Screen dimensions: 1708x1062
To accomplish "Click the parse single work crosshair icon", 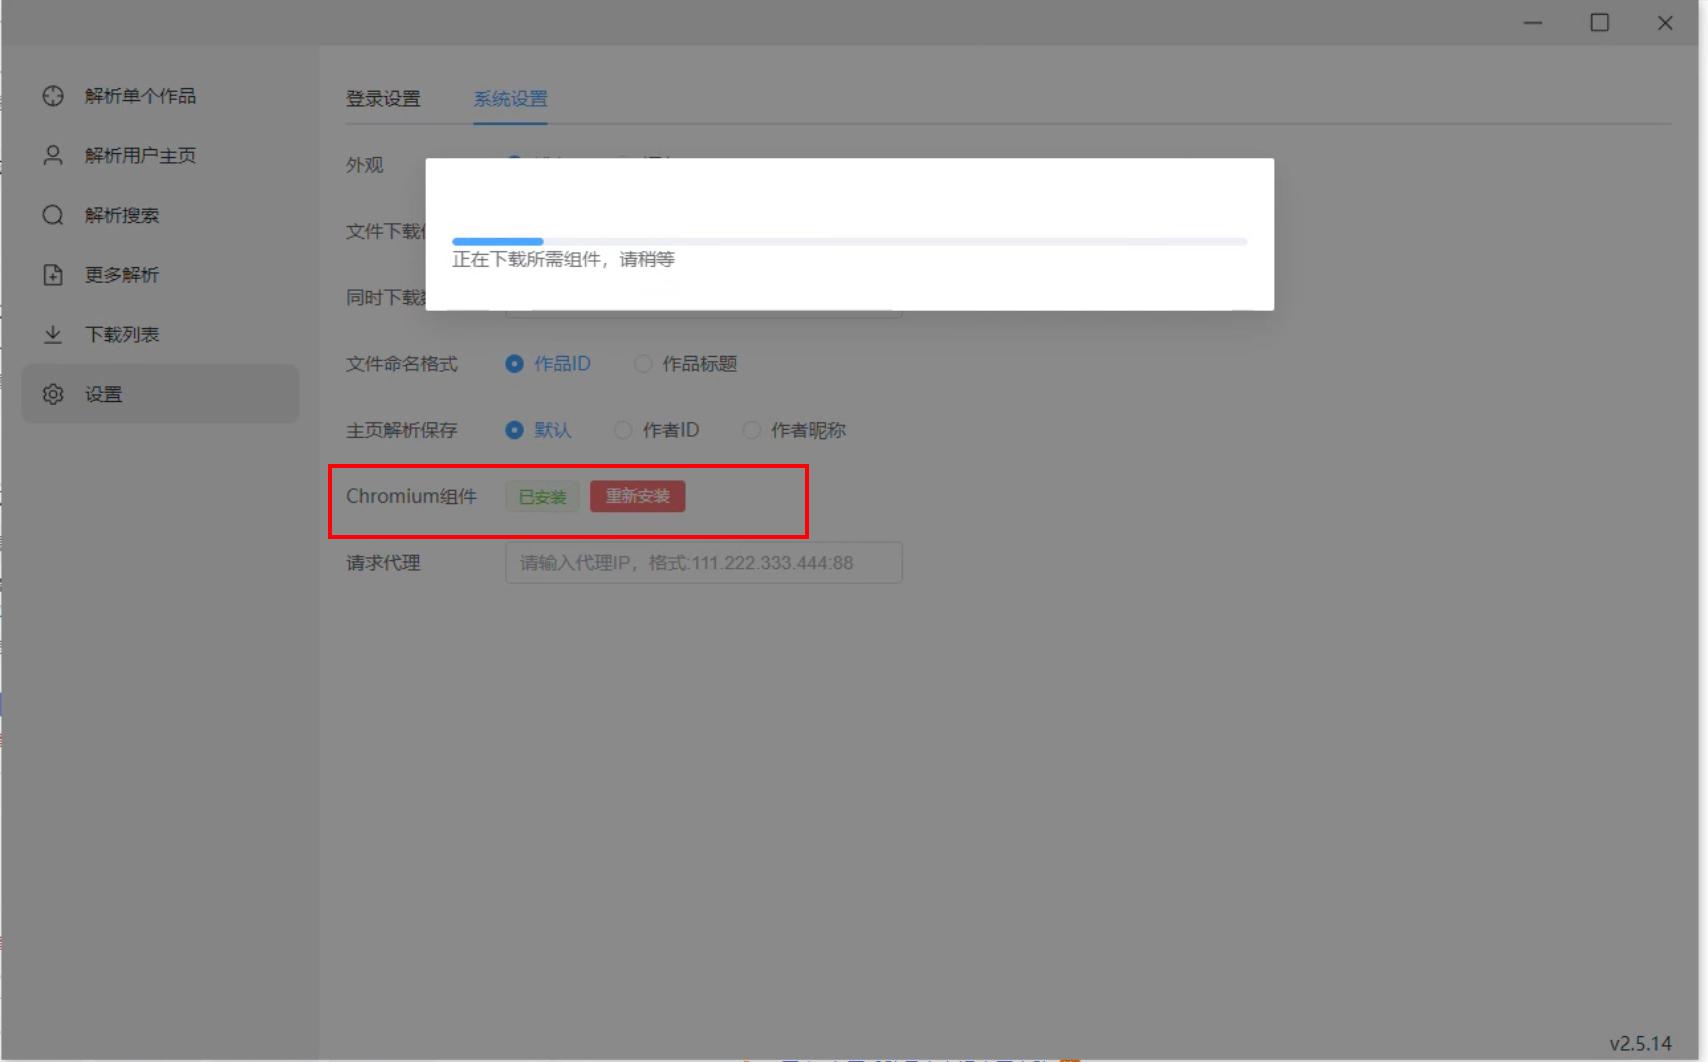I will (x=53, y=96).
